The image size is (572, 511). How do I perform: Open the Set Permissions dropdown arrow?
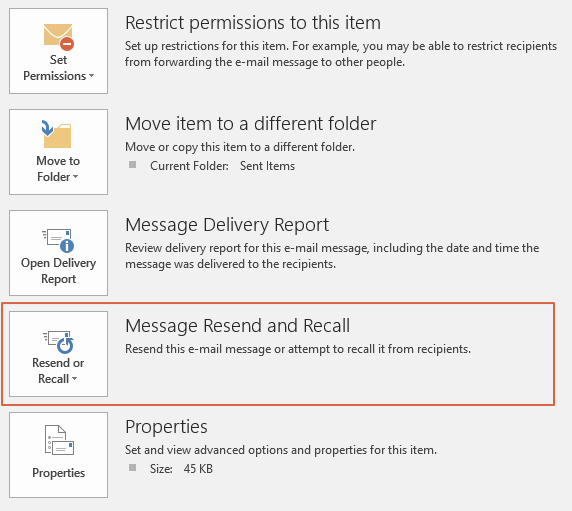point(92,76)
